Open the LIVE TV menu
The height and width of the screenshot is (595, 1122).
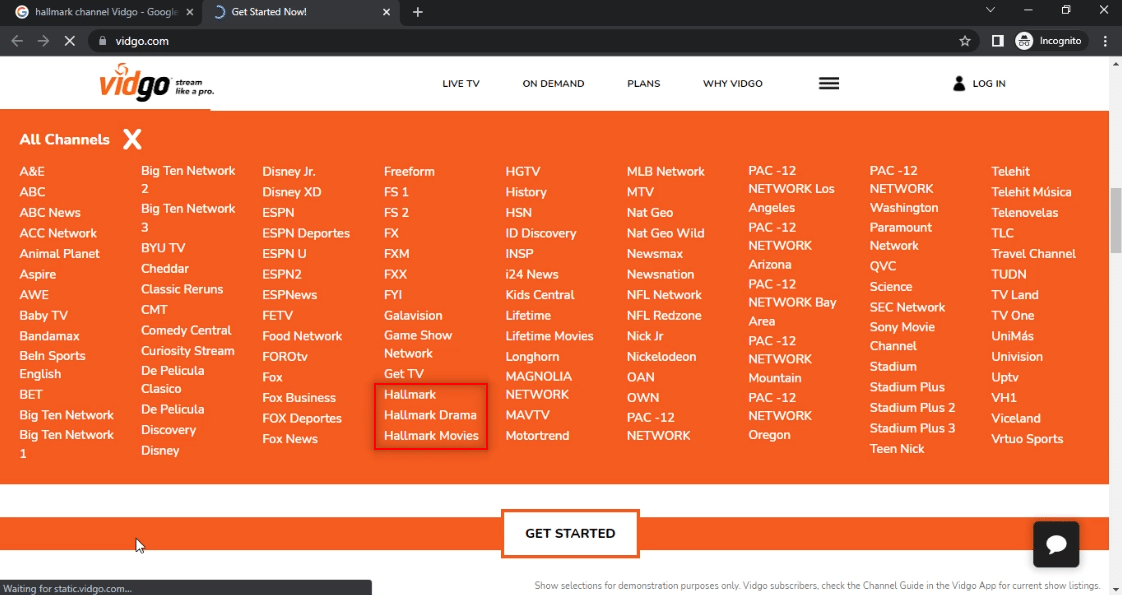point(461,84)
